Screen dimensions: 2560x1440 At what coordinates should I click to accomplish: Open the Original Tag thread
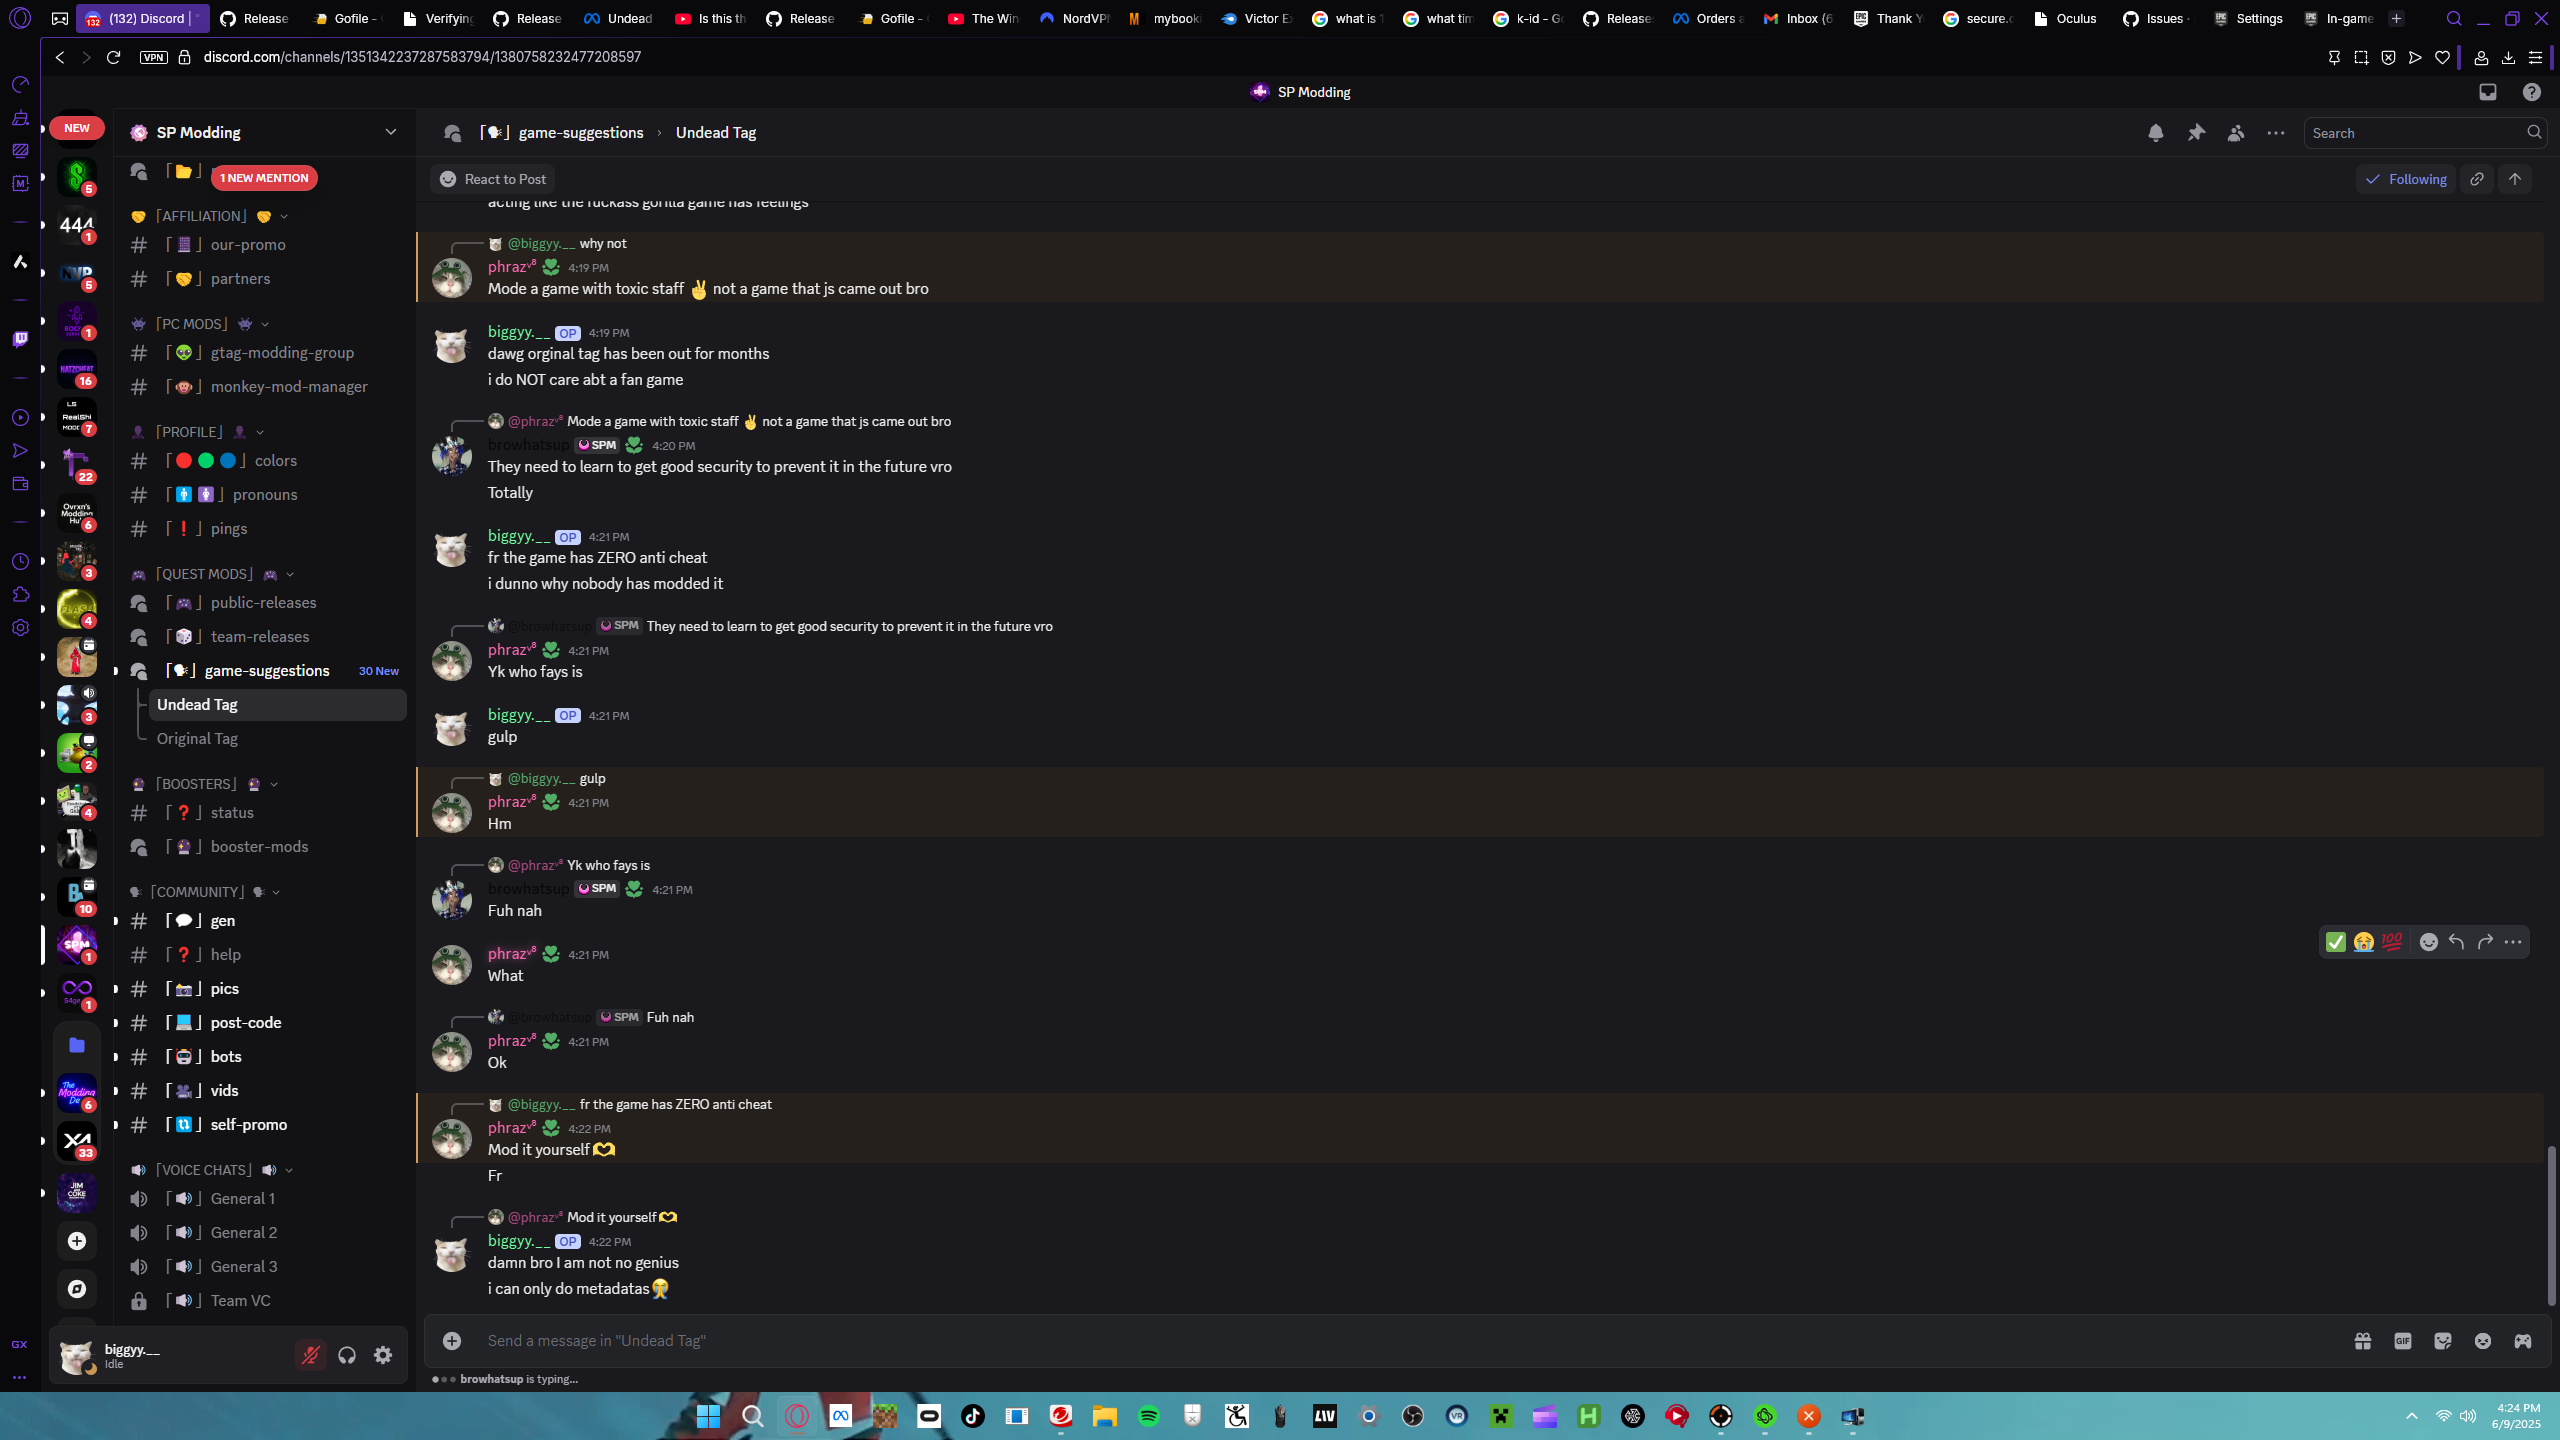(197, 739)
